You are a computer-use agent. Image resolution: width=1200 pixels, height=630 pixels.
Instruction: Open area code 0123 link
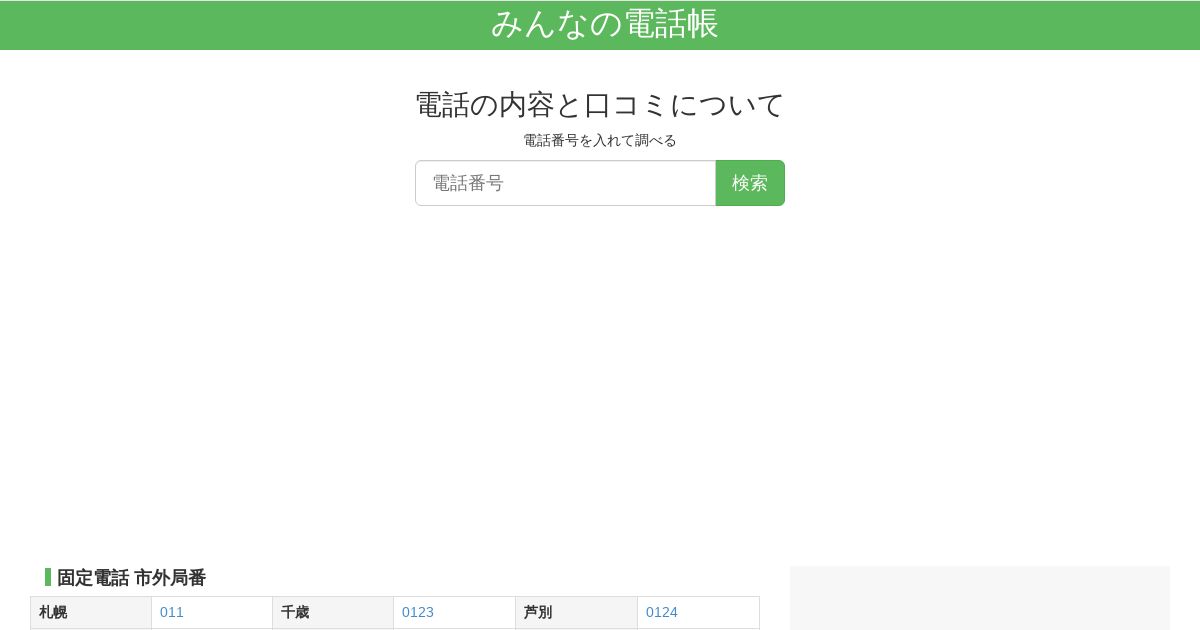[x=418, y=612]
